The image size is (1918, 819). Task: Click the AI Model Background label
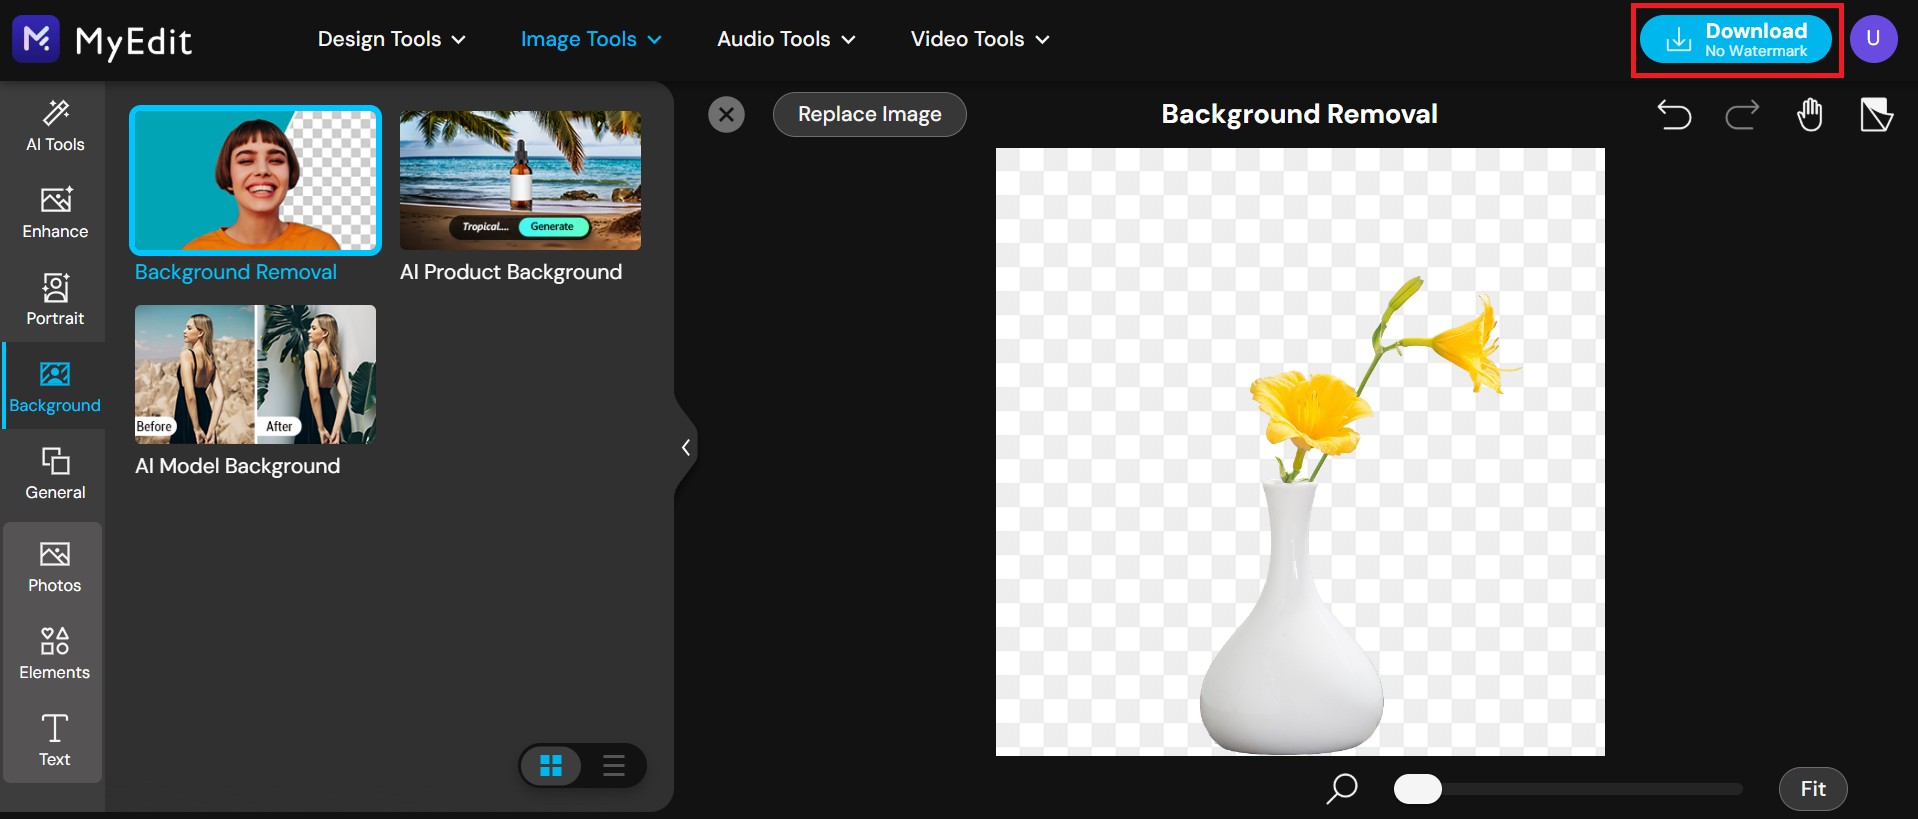(x=238, y=466)
